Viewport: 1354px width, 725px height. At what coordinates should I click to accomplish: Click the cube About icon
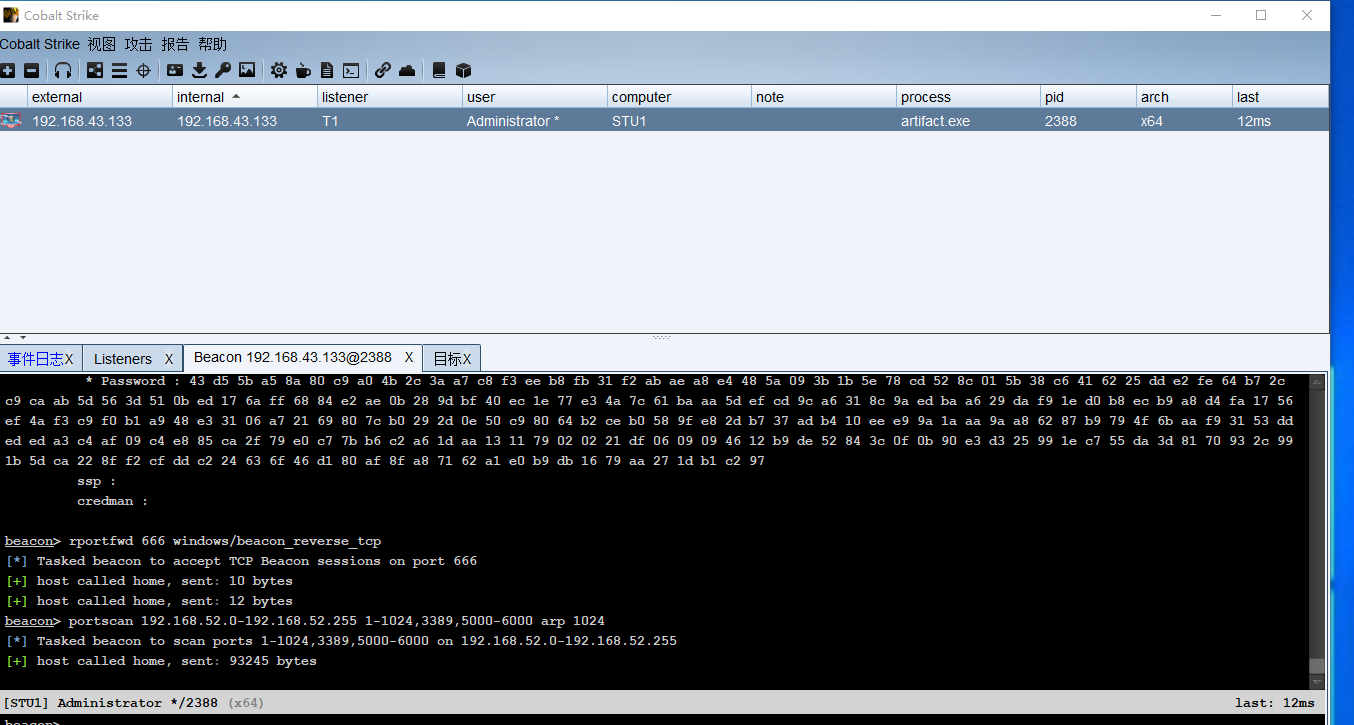tap(463, 70)
